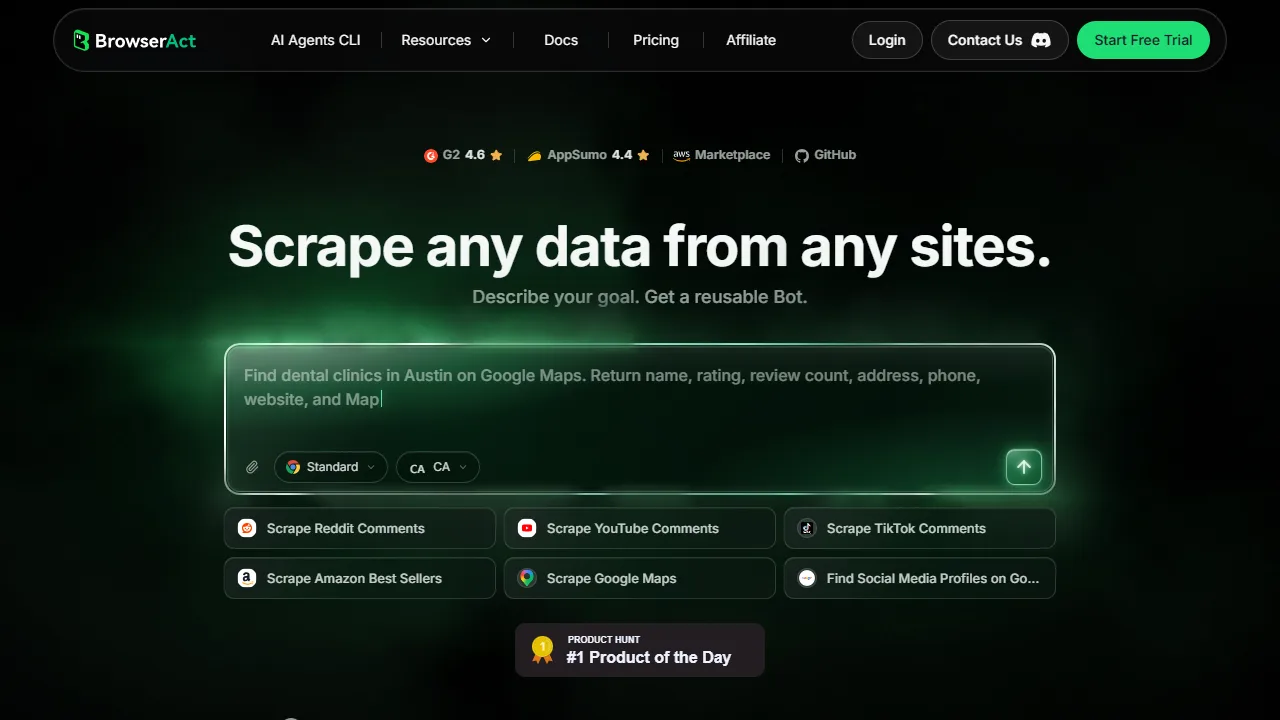The image size is (1280, 720).
Task: Open the Standard browser mode dropdown
Action: point(331,467)
